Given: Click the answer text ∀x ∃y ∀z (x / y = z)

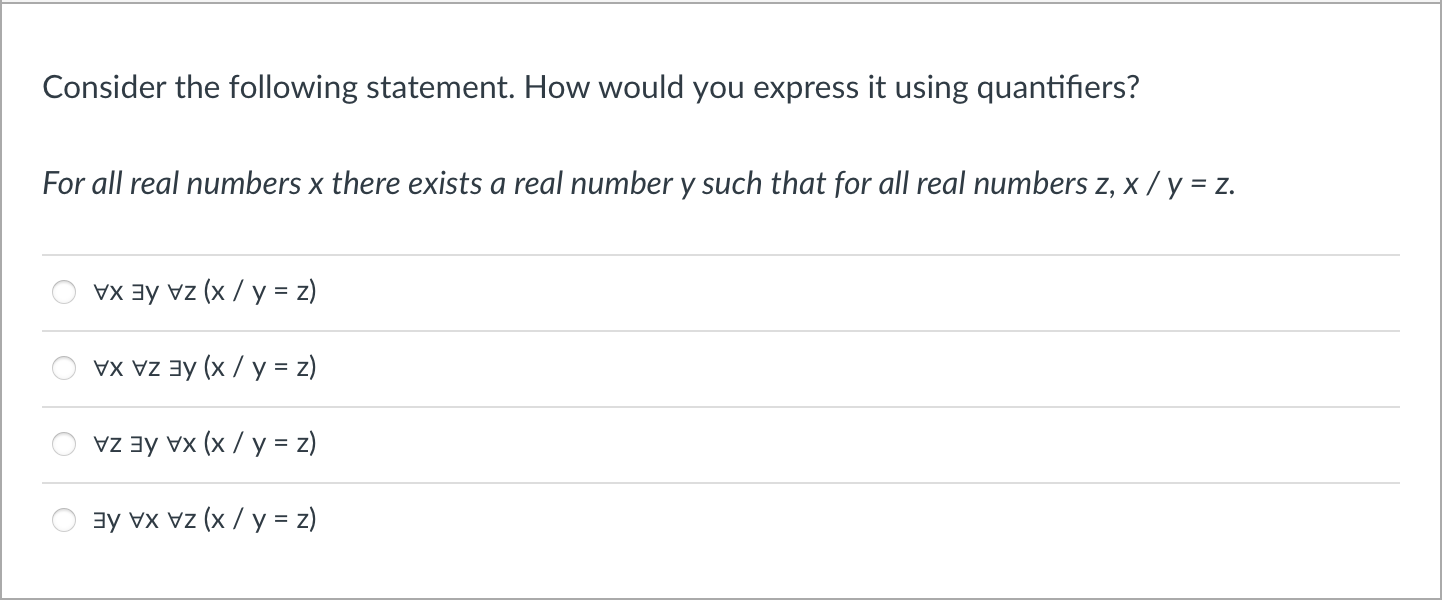Looking at the screenshot, I should click(x=204, y=292).
